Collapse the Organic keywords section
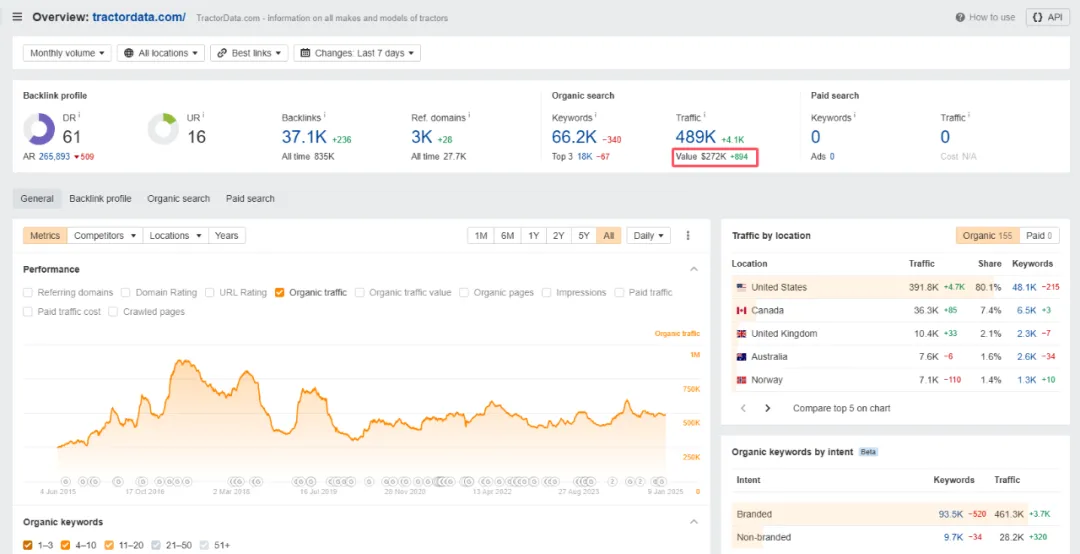 (694, 522)
